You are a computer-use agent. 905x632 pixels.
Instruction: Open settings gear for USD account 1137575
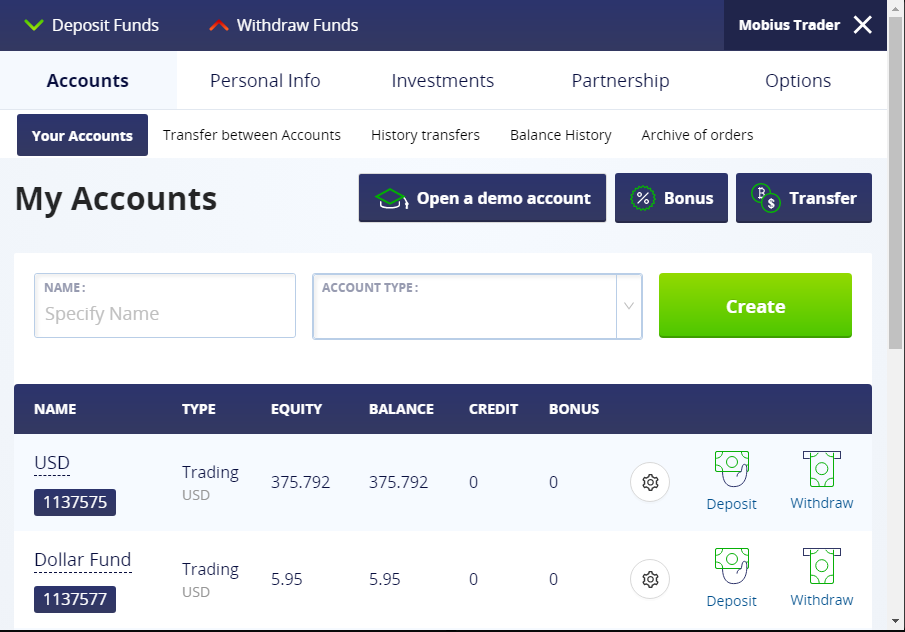coord(650,482)
